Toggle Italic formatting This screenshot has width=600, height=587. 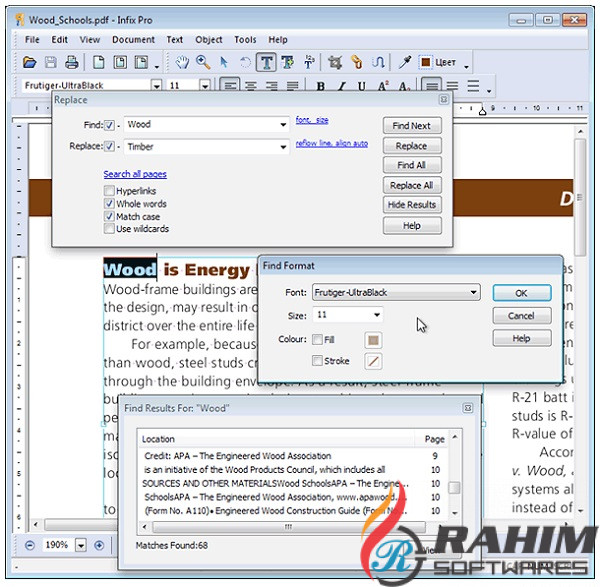(x=342, y=86)
